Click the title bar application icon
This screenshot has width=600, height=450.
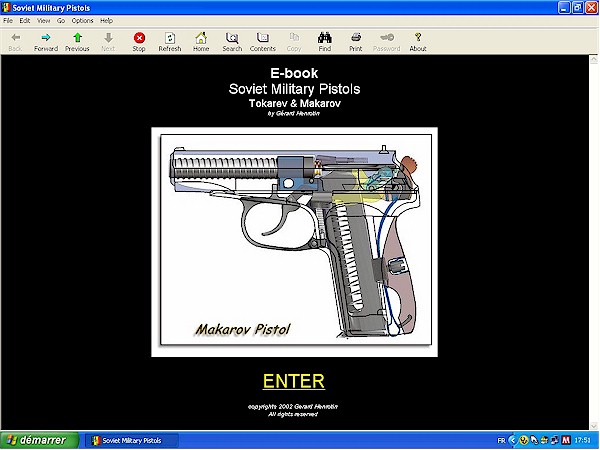(x=6, y=8)
